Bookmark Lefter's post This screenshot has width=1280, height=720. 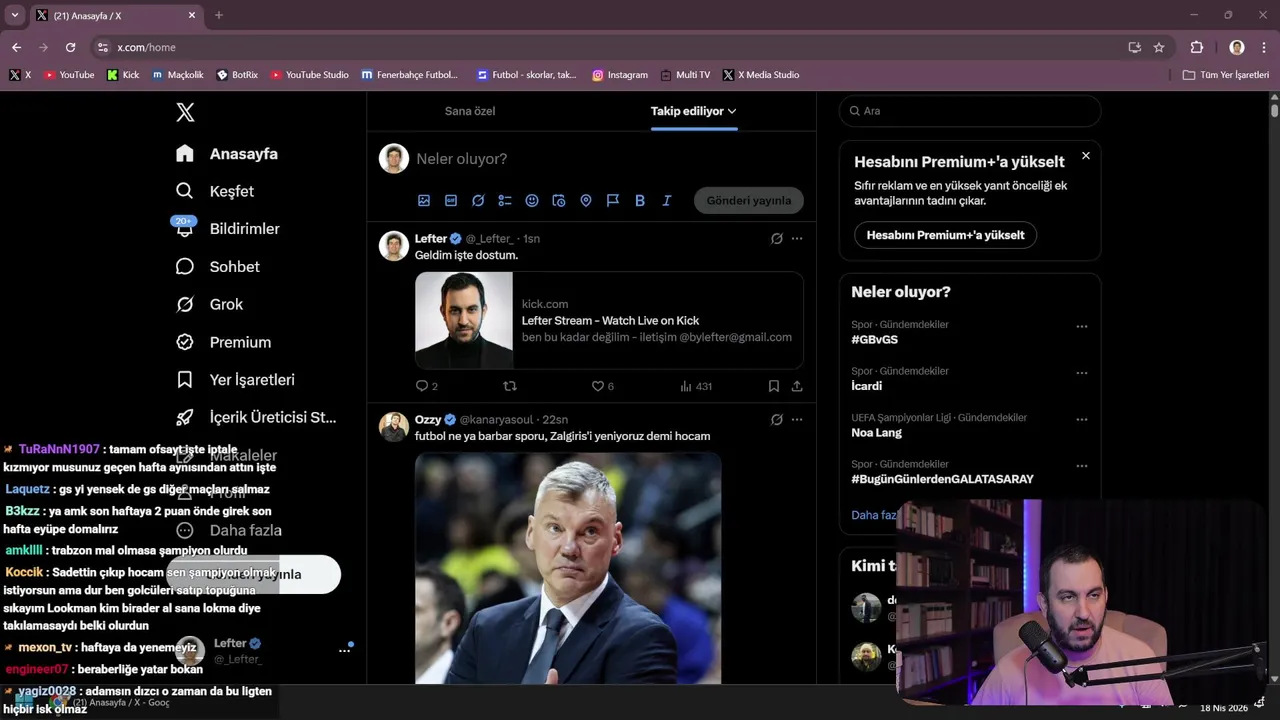pos(774,386)
